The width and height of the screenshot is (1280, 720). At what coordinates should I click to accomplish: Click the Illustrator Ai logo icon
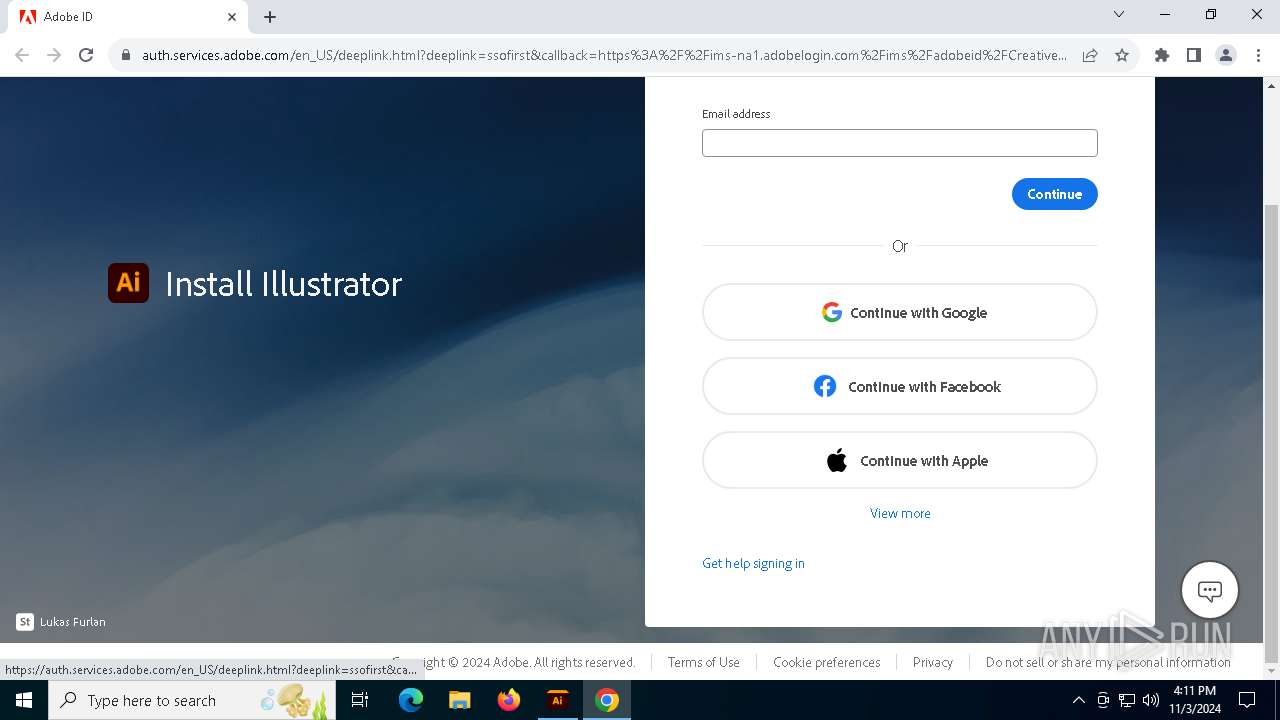128,283
